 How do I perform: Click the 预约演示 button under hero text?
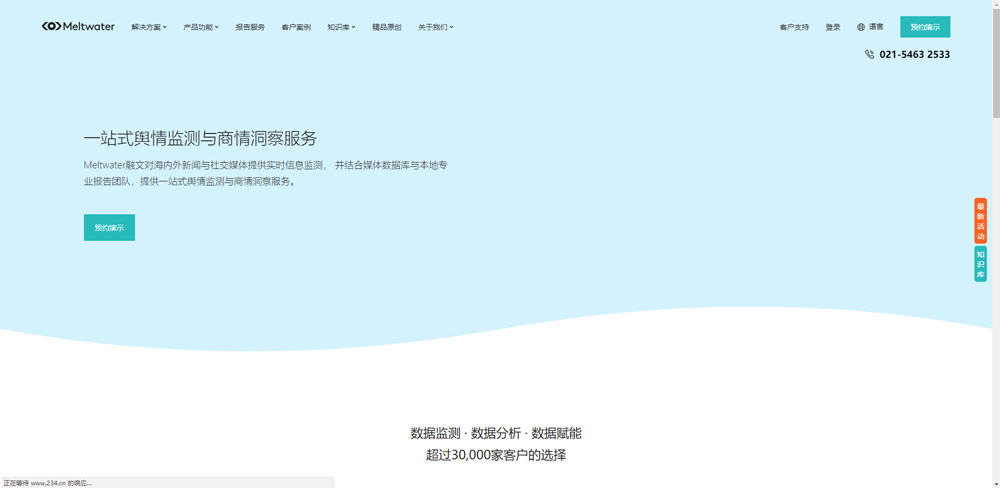coord(109,228)
